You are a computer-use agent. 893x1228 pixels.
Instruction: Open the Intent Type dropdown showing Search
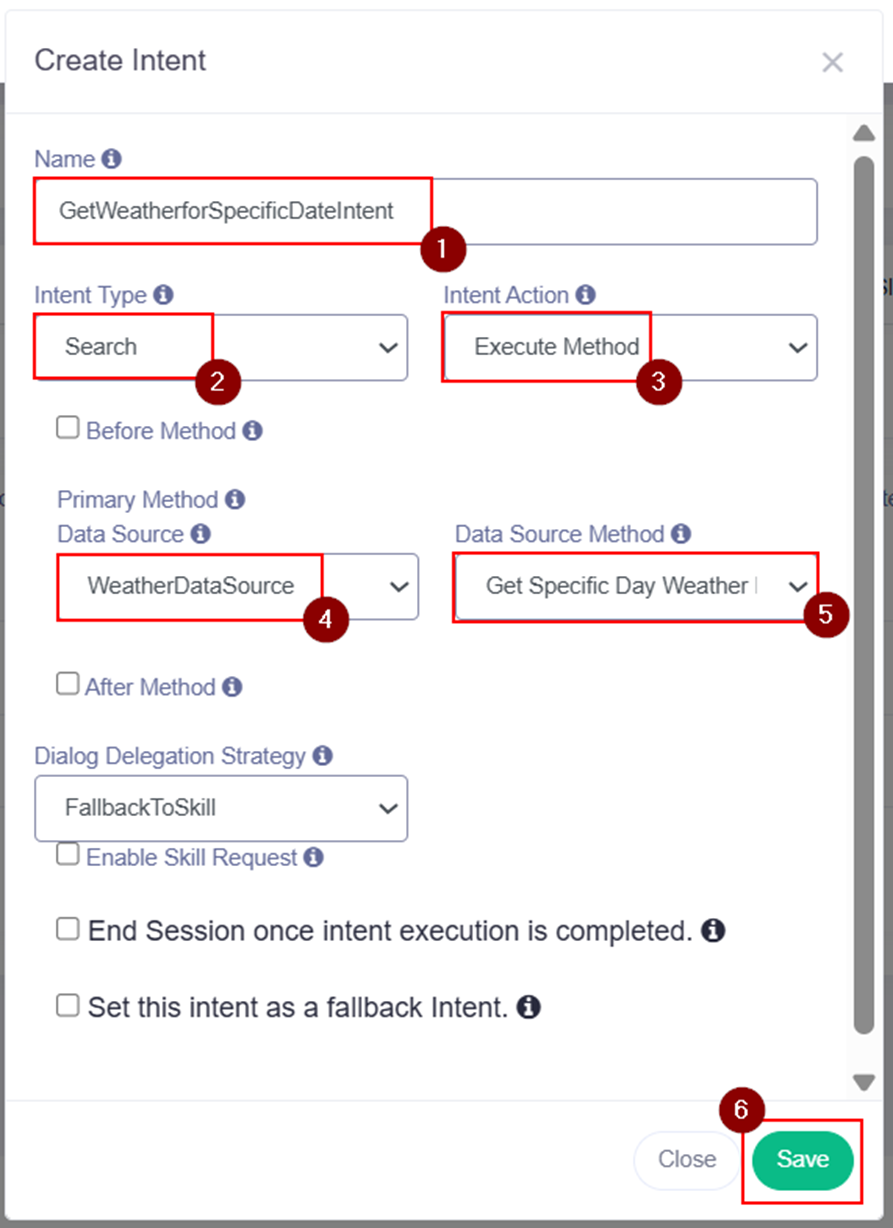pos(221,347)
